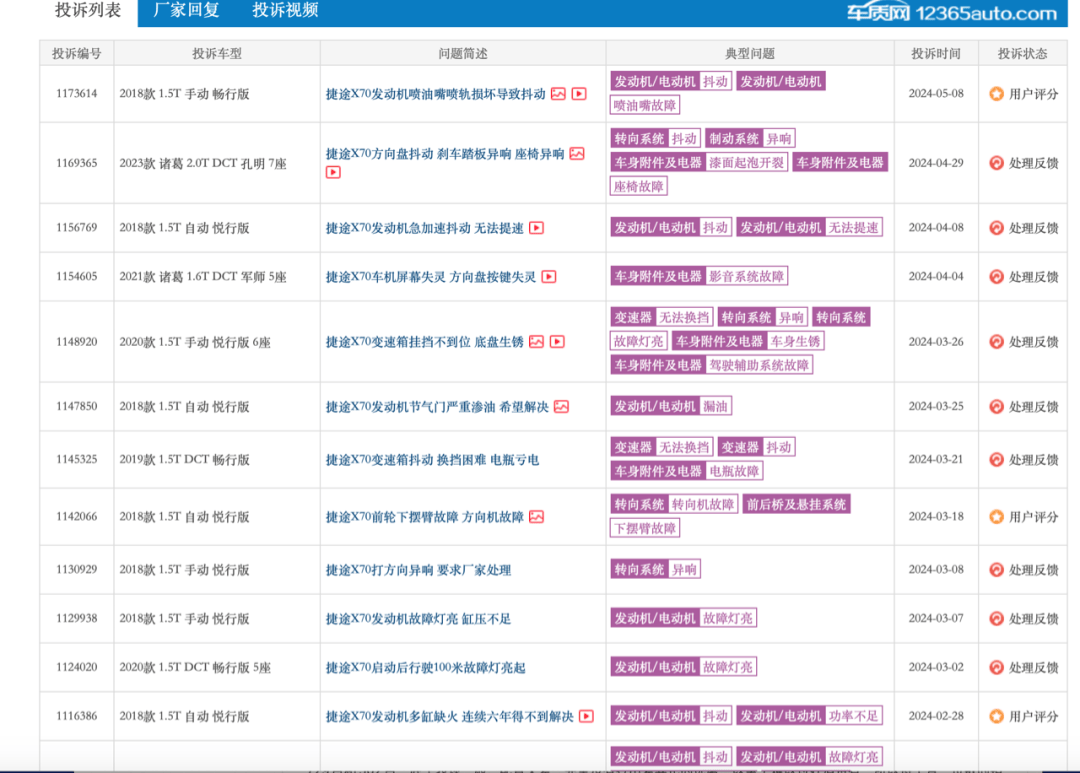The width and height of the screenshot is (1080, 773).
Task: Open complaint 捷途X70发动机喷油嘴喷轨损坏导致抖动
Action: [435, 94]
